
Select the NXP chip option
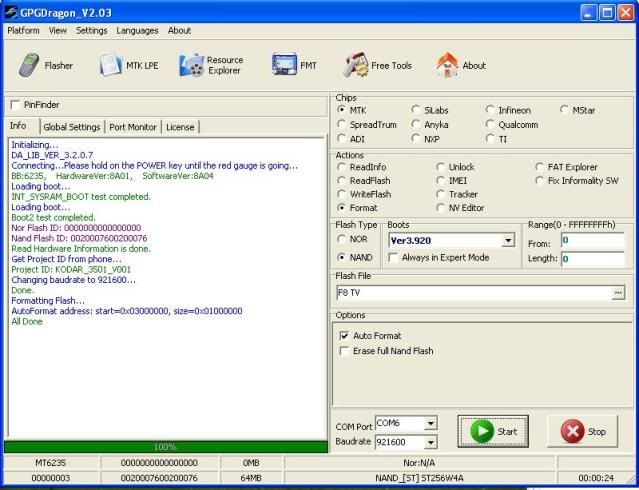pos(416,139)
